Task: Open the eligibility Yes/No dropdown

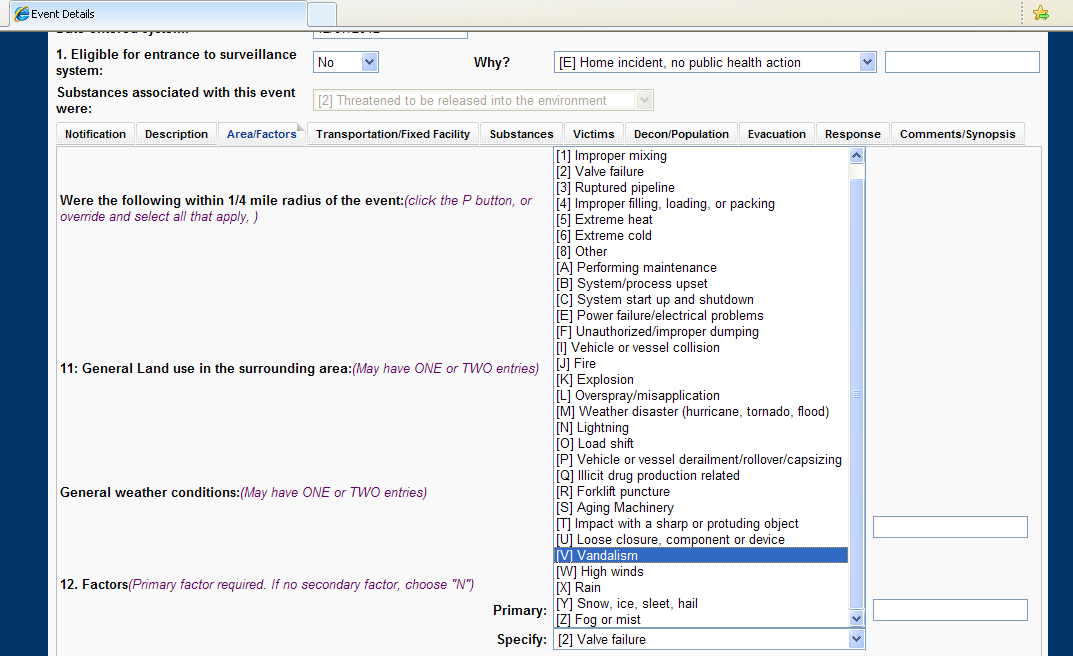Action: [x=346, y=62]
